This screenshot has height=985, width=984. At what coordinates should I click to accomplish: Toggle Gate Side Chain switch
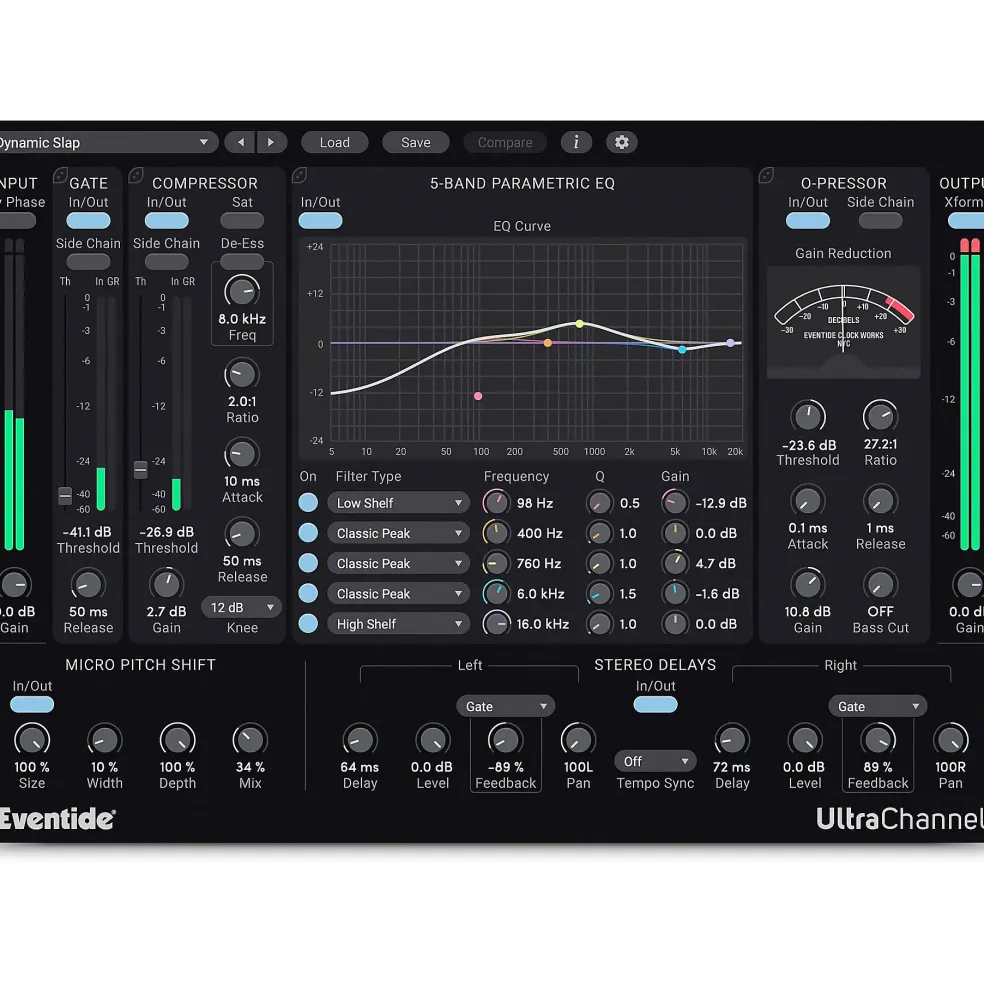point(88,261)
